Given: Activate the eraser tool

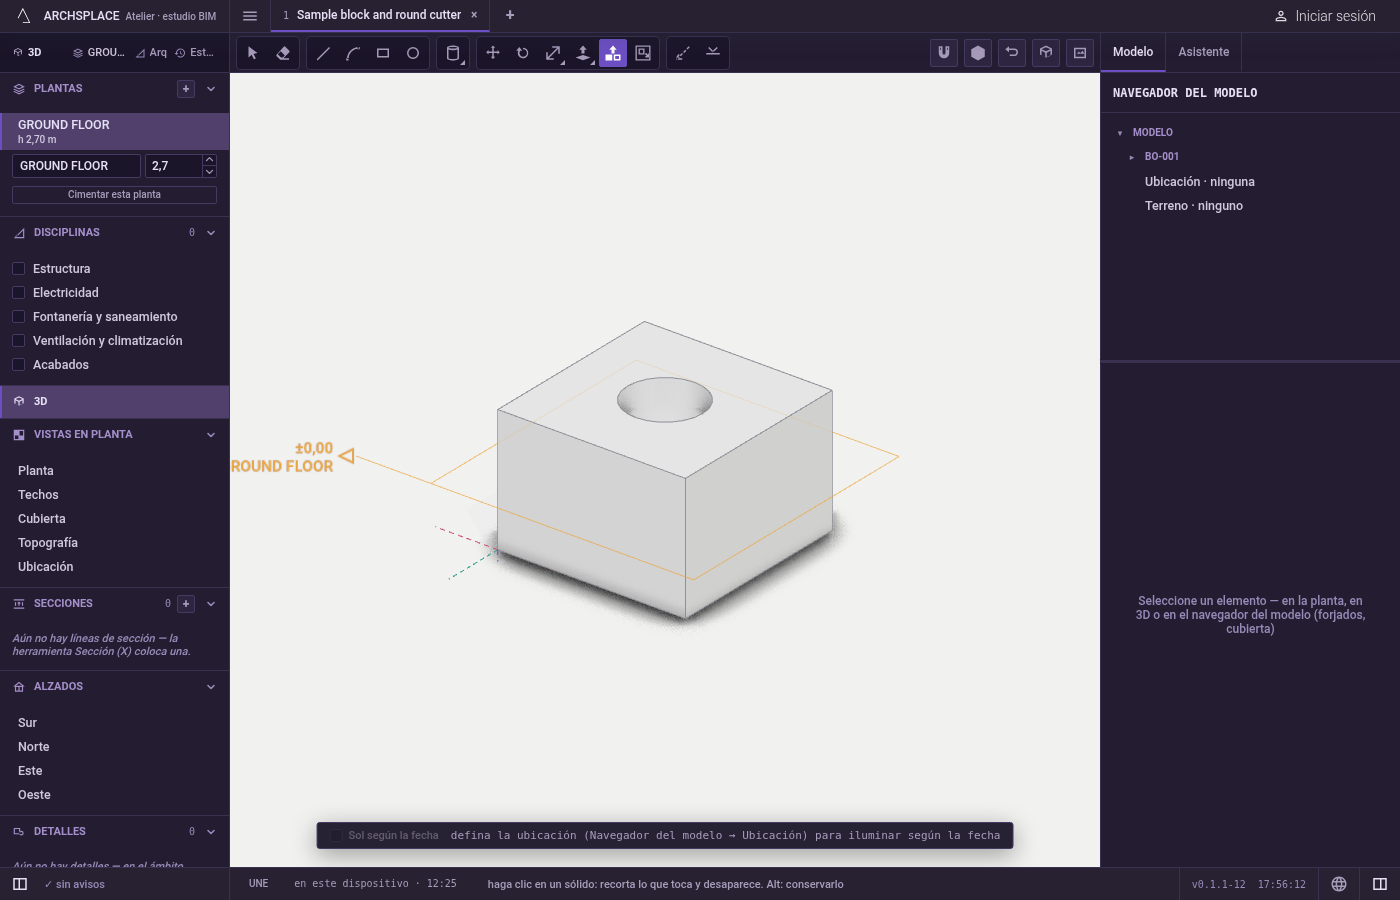Looking at the screenshot, I should pos(283,53).
